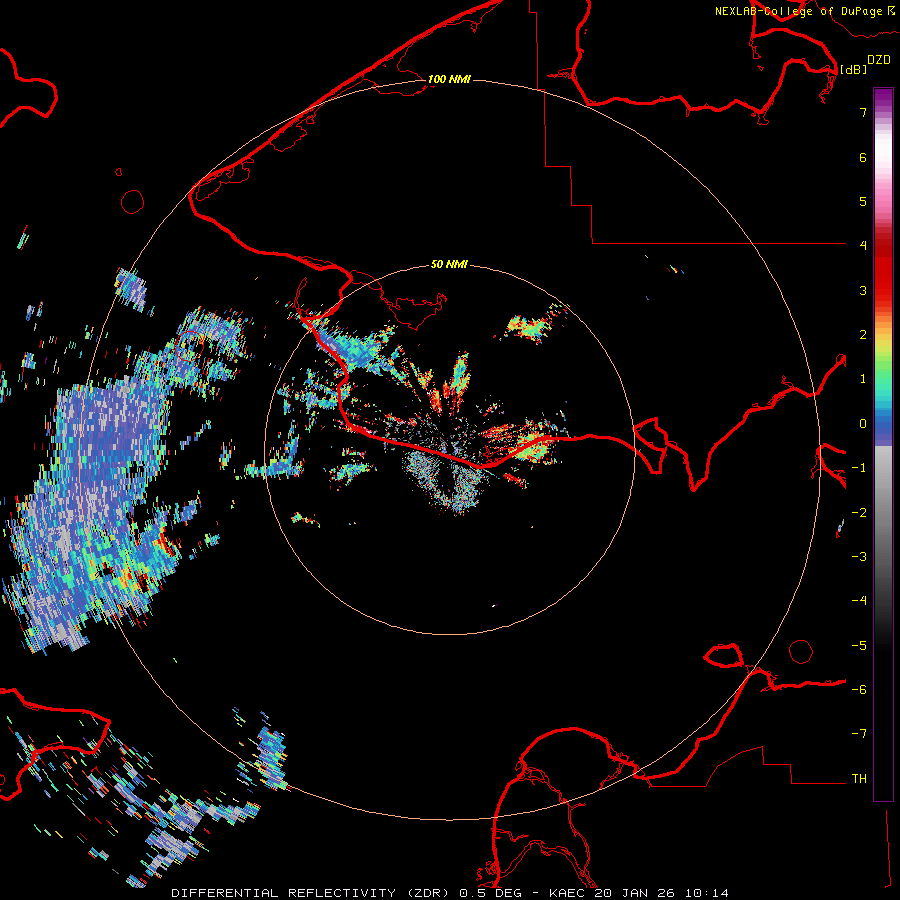
Task: Click the [dB] unit label
Action: pos(853,69)
